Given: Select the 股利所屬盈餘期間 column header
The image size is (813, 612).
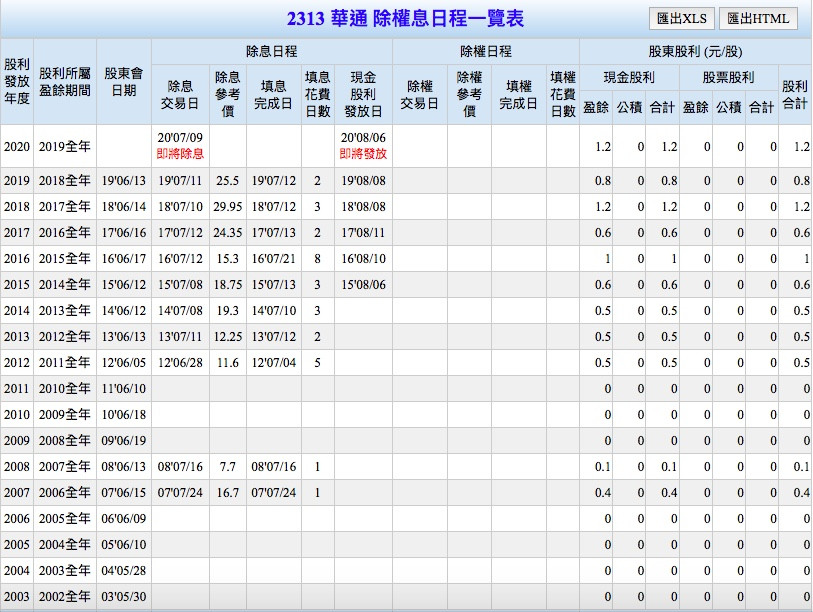Looking at the screenshot, I should (x=65, y=81).
